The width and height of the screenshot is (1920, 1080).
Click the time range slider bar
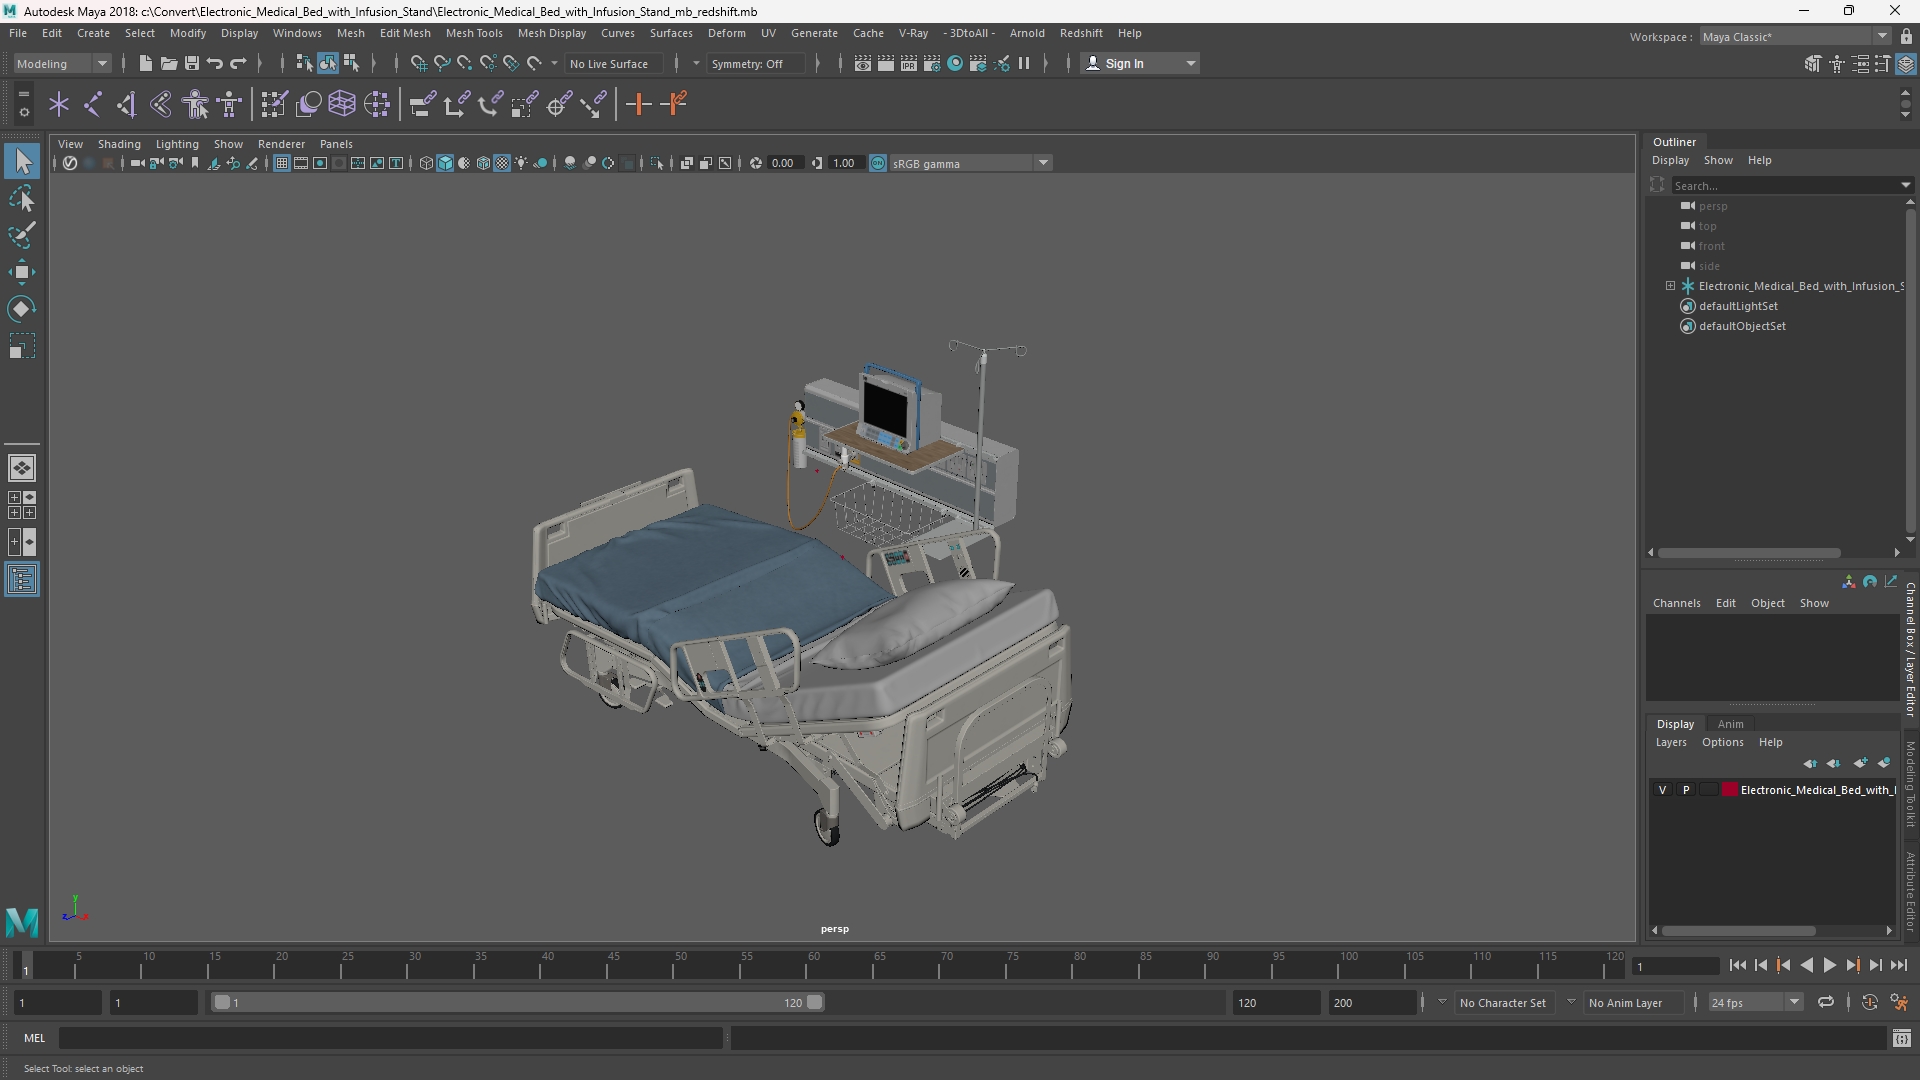click(516, 1002)
